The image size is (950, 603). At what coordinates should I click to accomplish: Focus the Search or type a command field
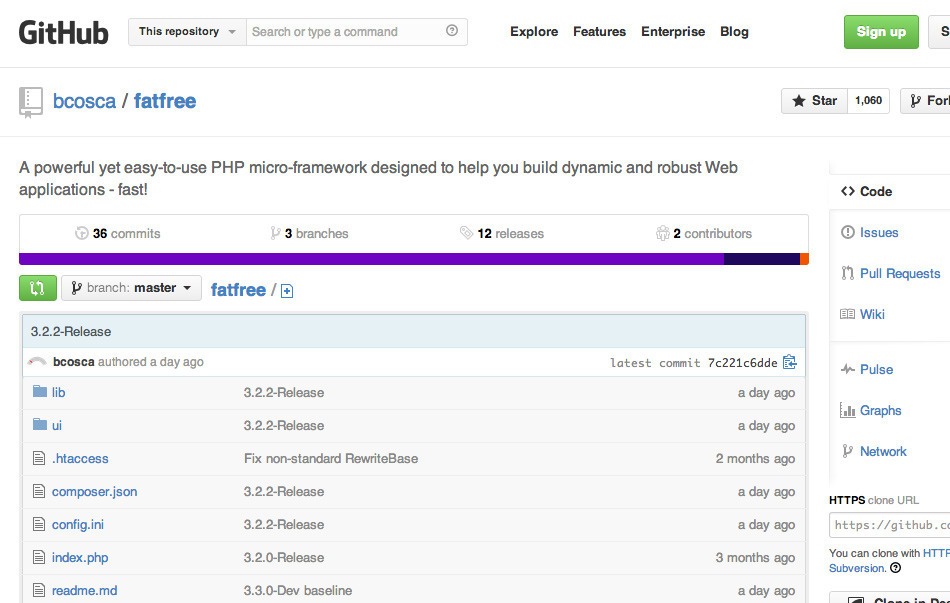coord(356,32)
